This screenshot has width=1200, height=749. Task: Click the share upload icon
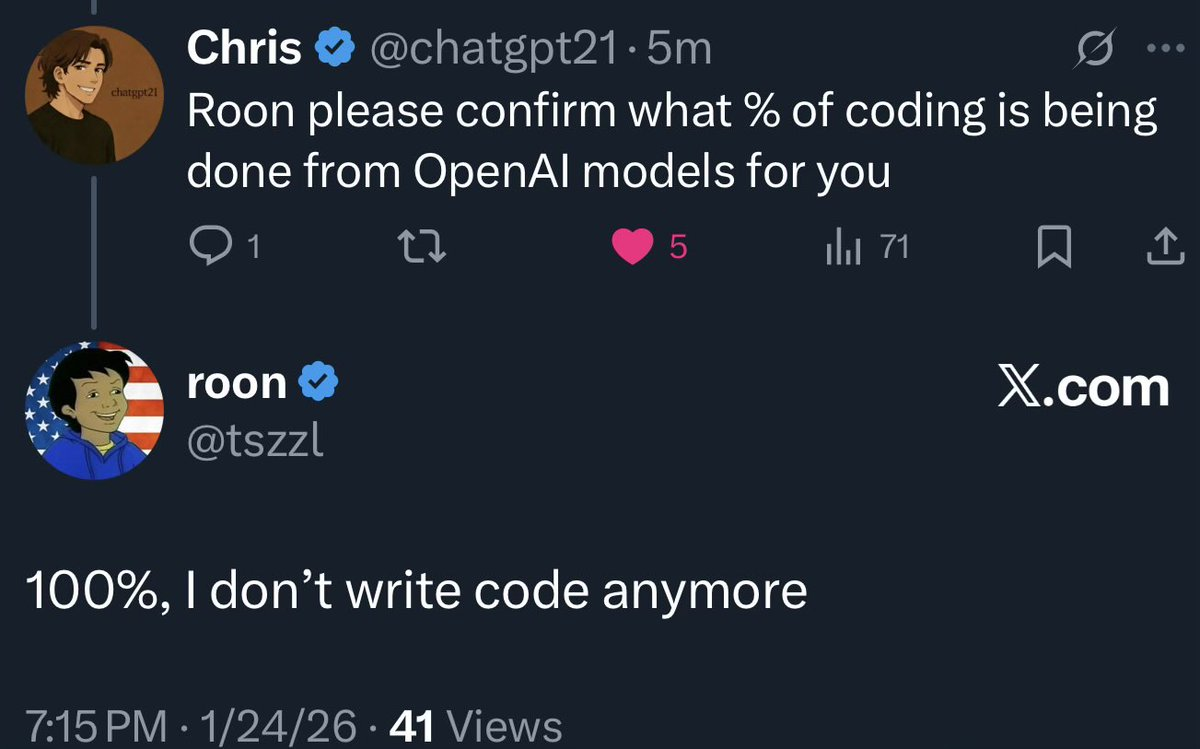point(1160,247)
